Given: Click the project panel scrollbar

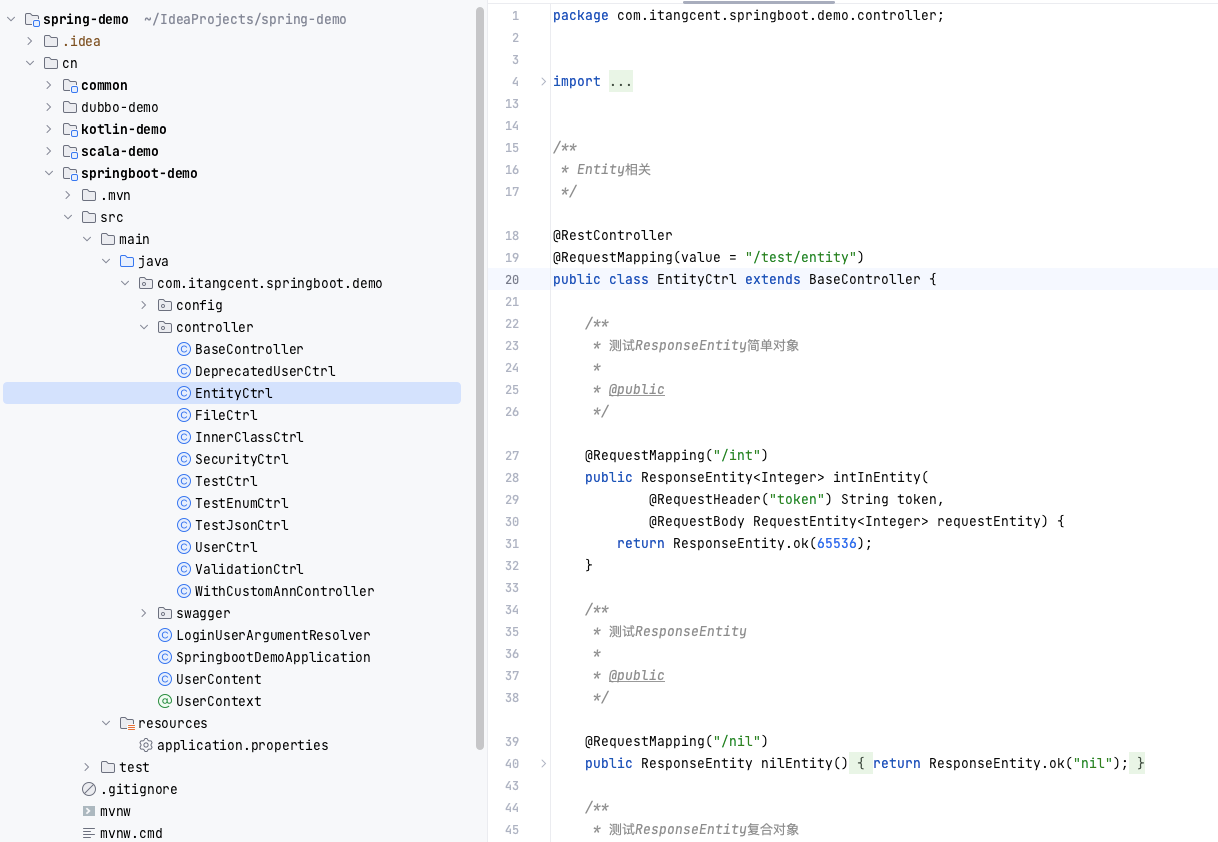Looking at the screenshot, I should tap(479, 400).
